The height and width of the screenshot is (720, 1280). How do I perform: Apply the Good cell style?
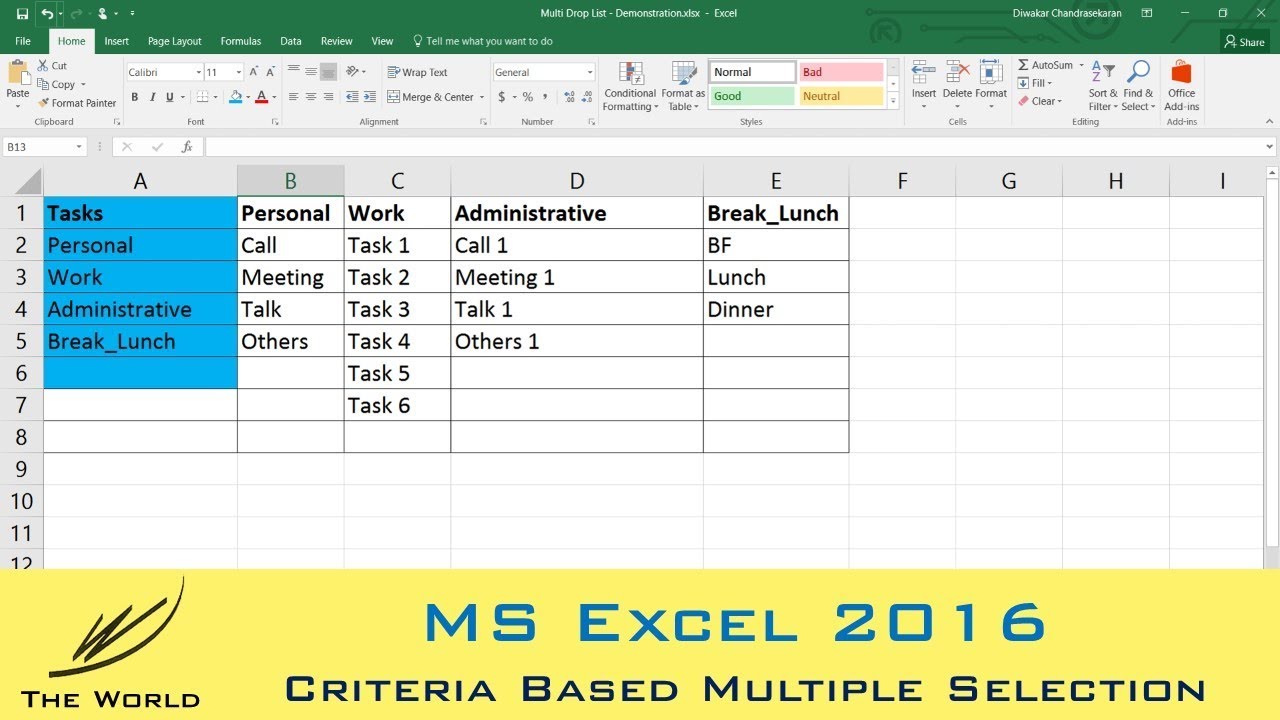pyautogui.click(x=752, y=96)
